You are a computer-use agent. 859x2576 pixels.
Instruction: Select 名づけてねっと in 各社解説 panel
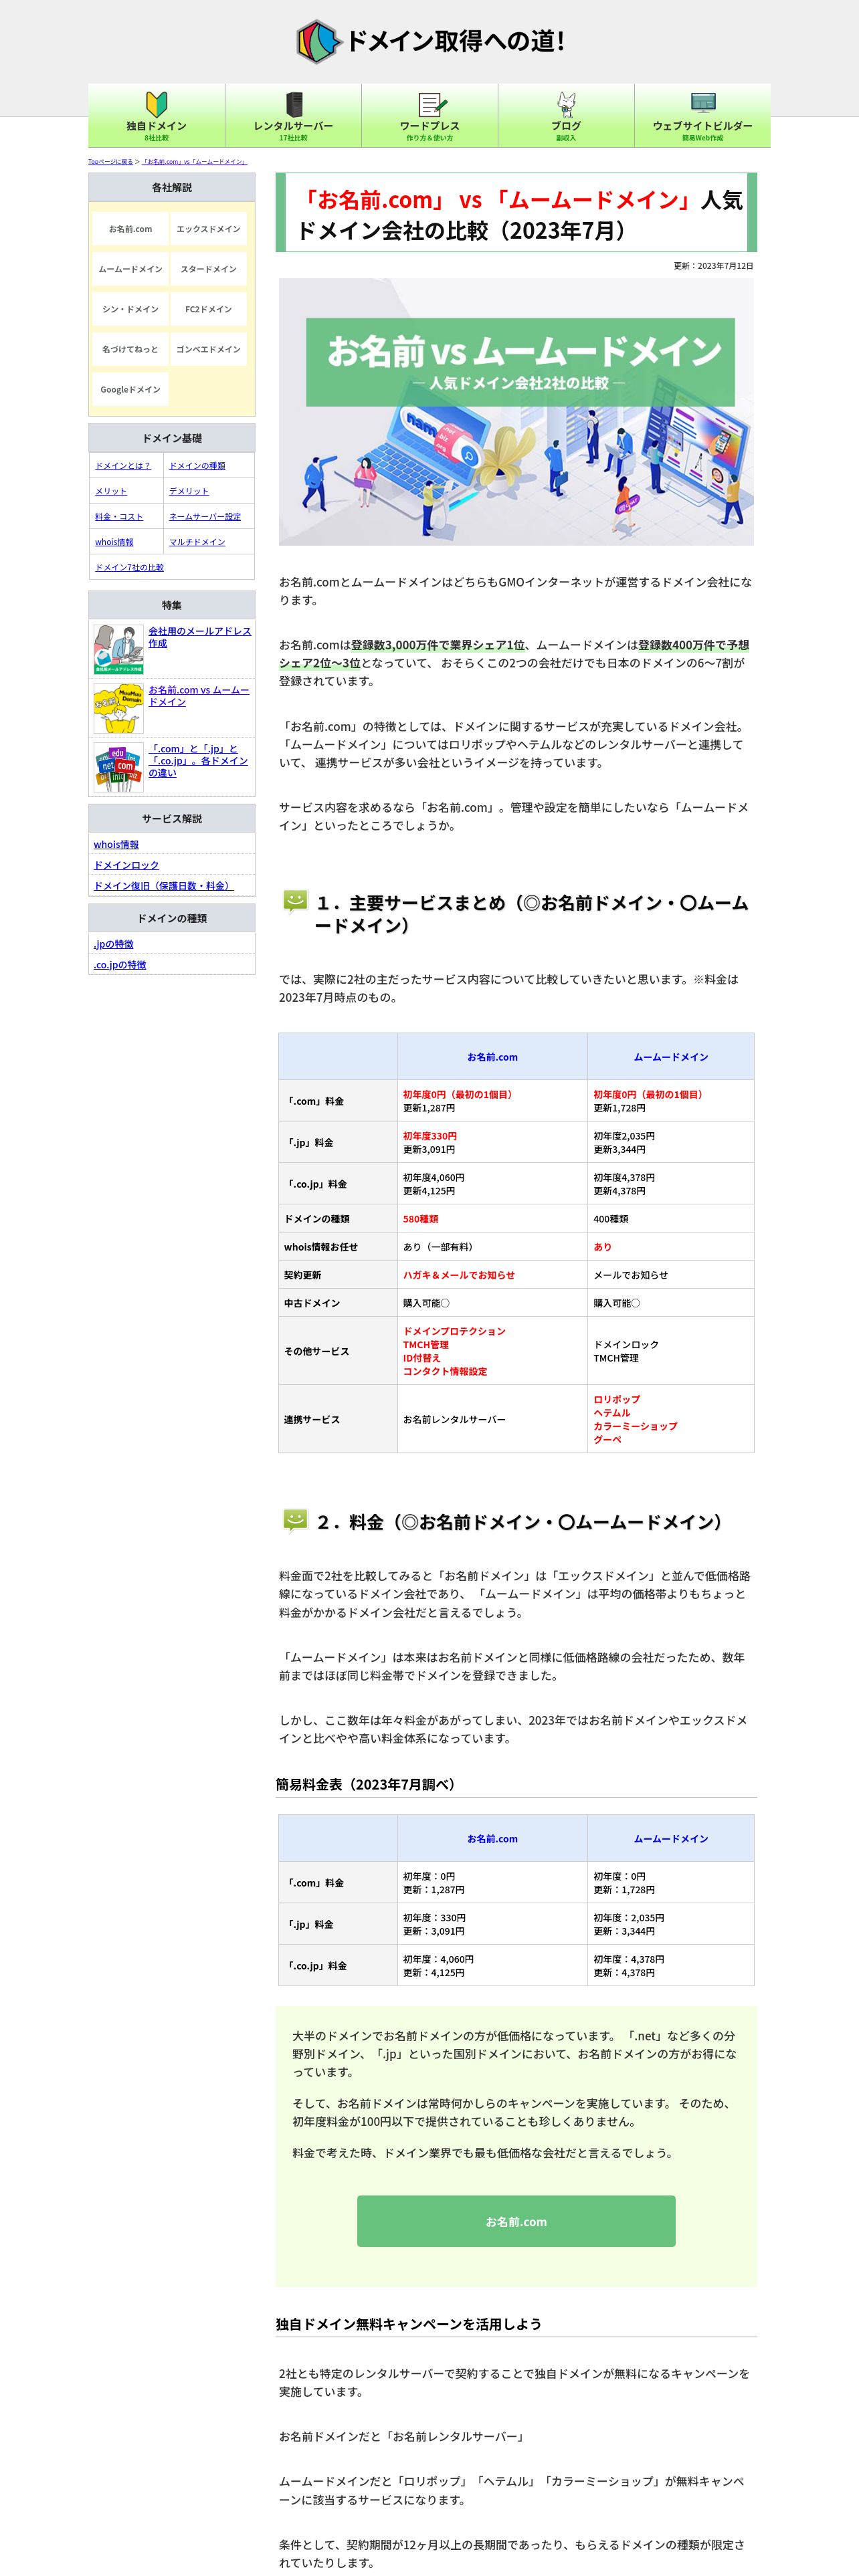pos(131,349)
